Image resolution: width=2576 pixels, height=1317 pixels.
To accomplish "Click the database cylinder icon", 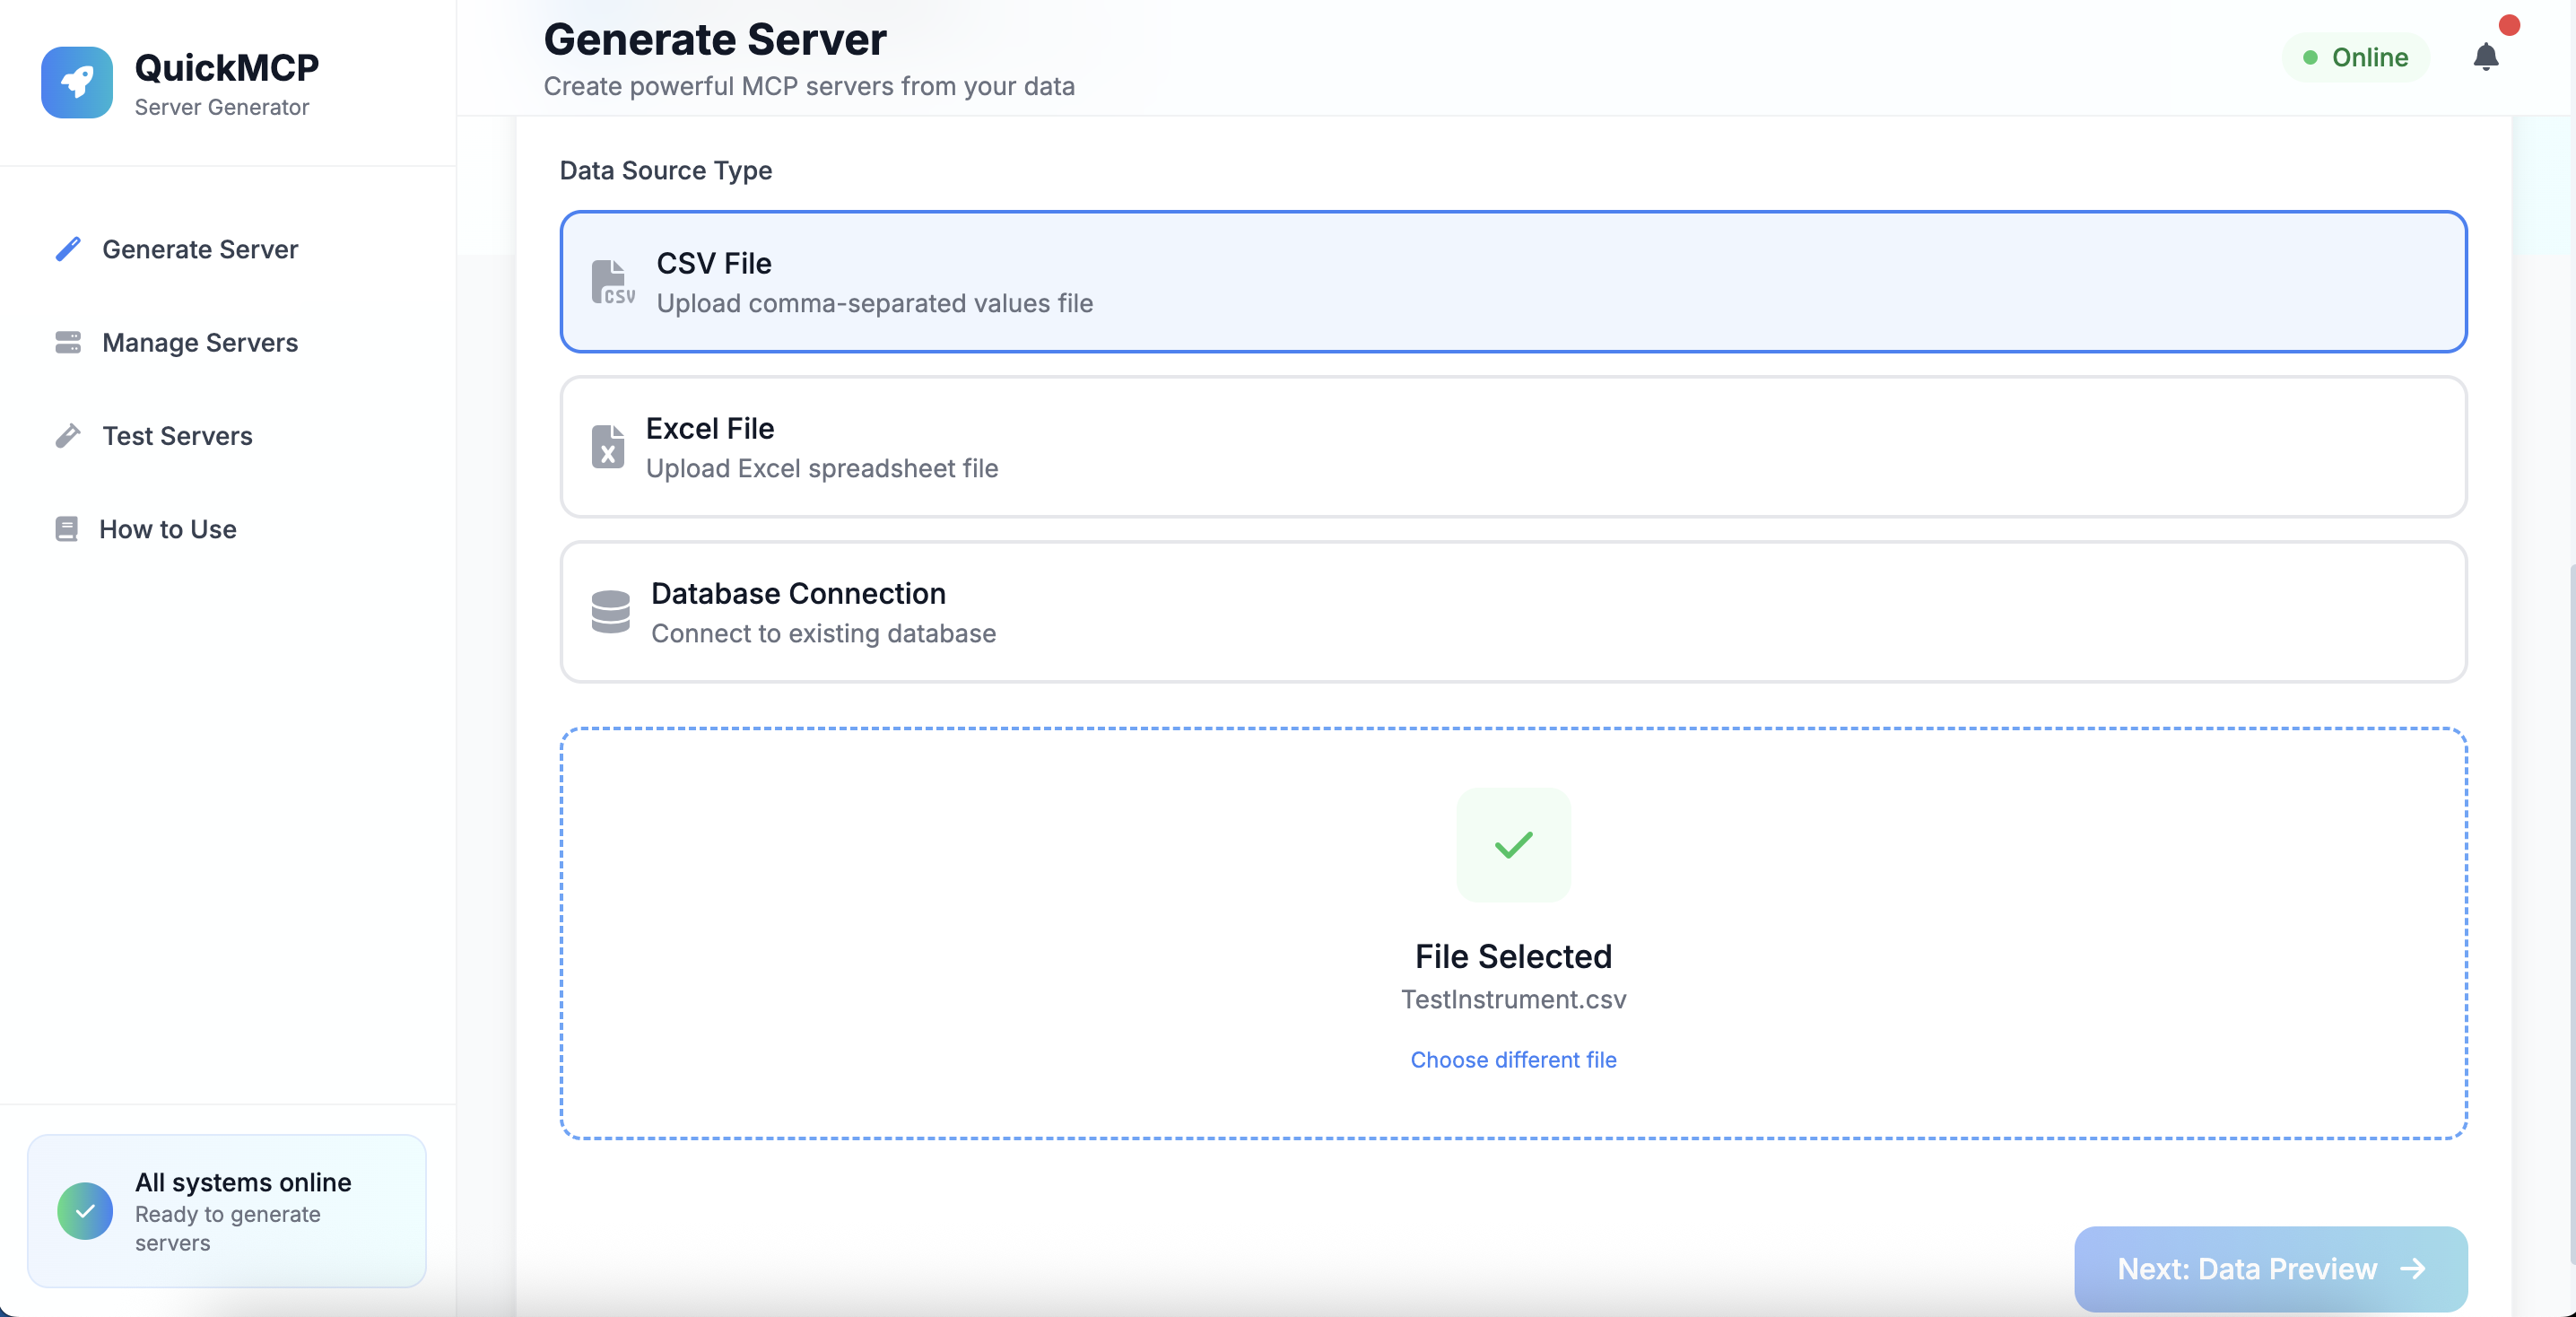I will point(610,612).
